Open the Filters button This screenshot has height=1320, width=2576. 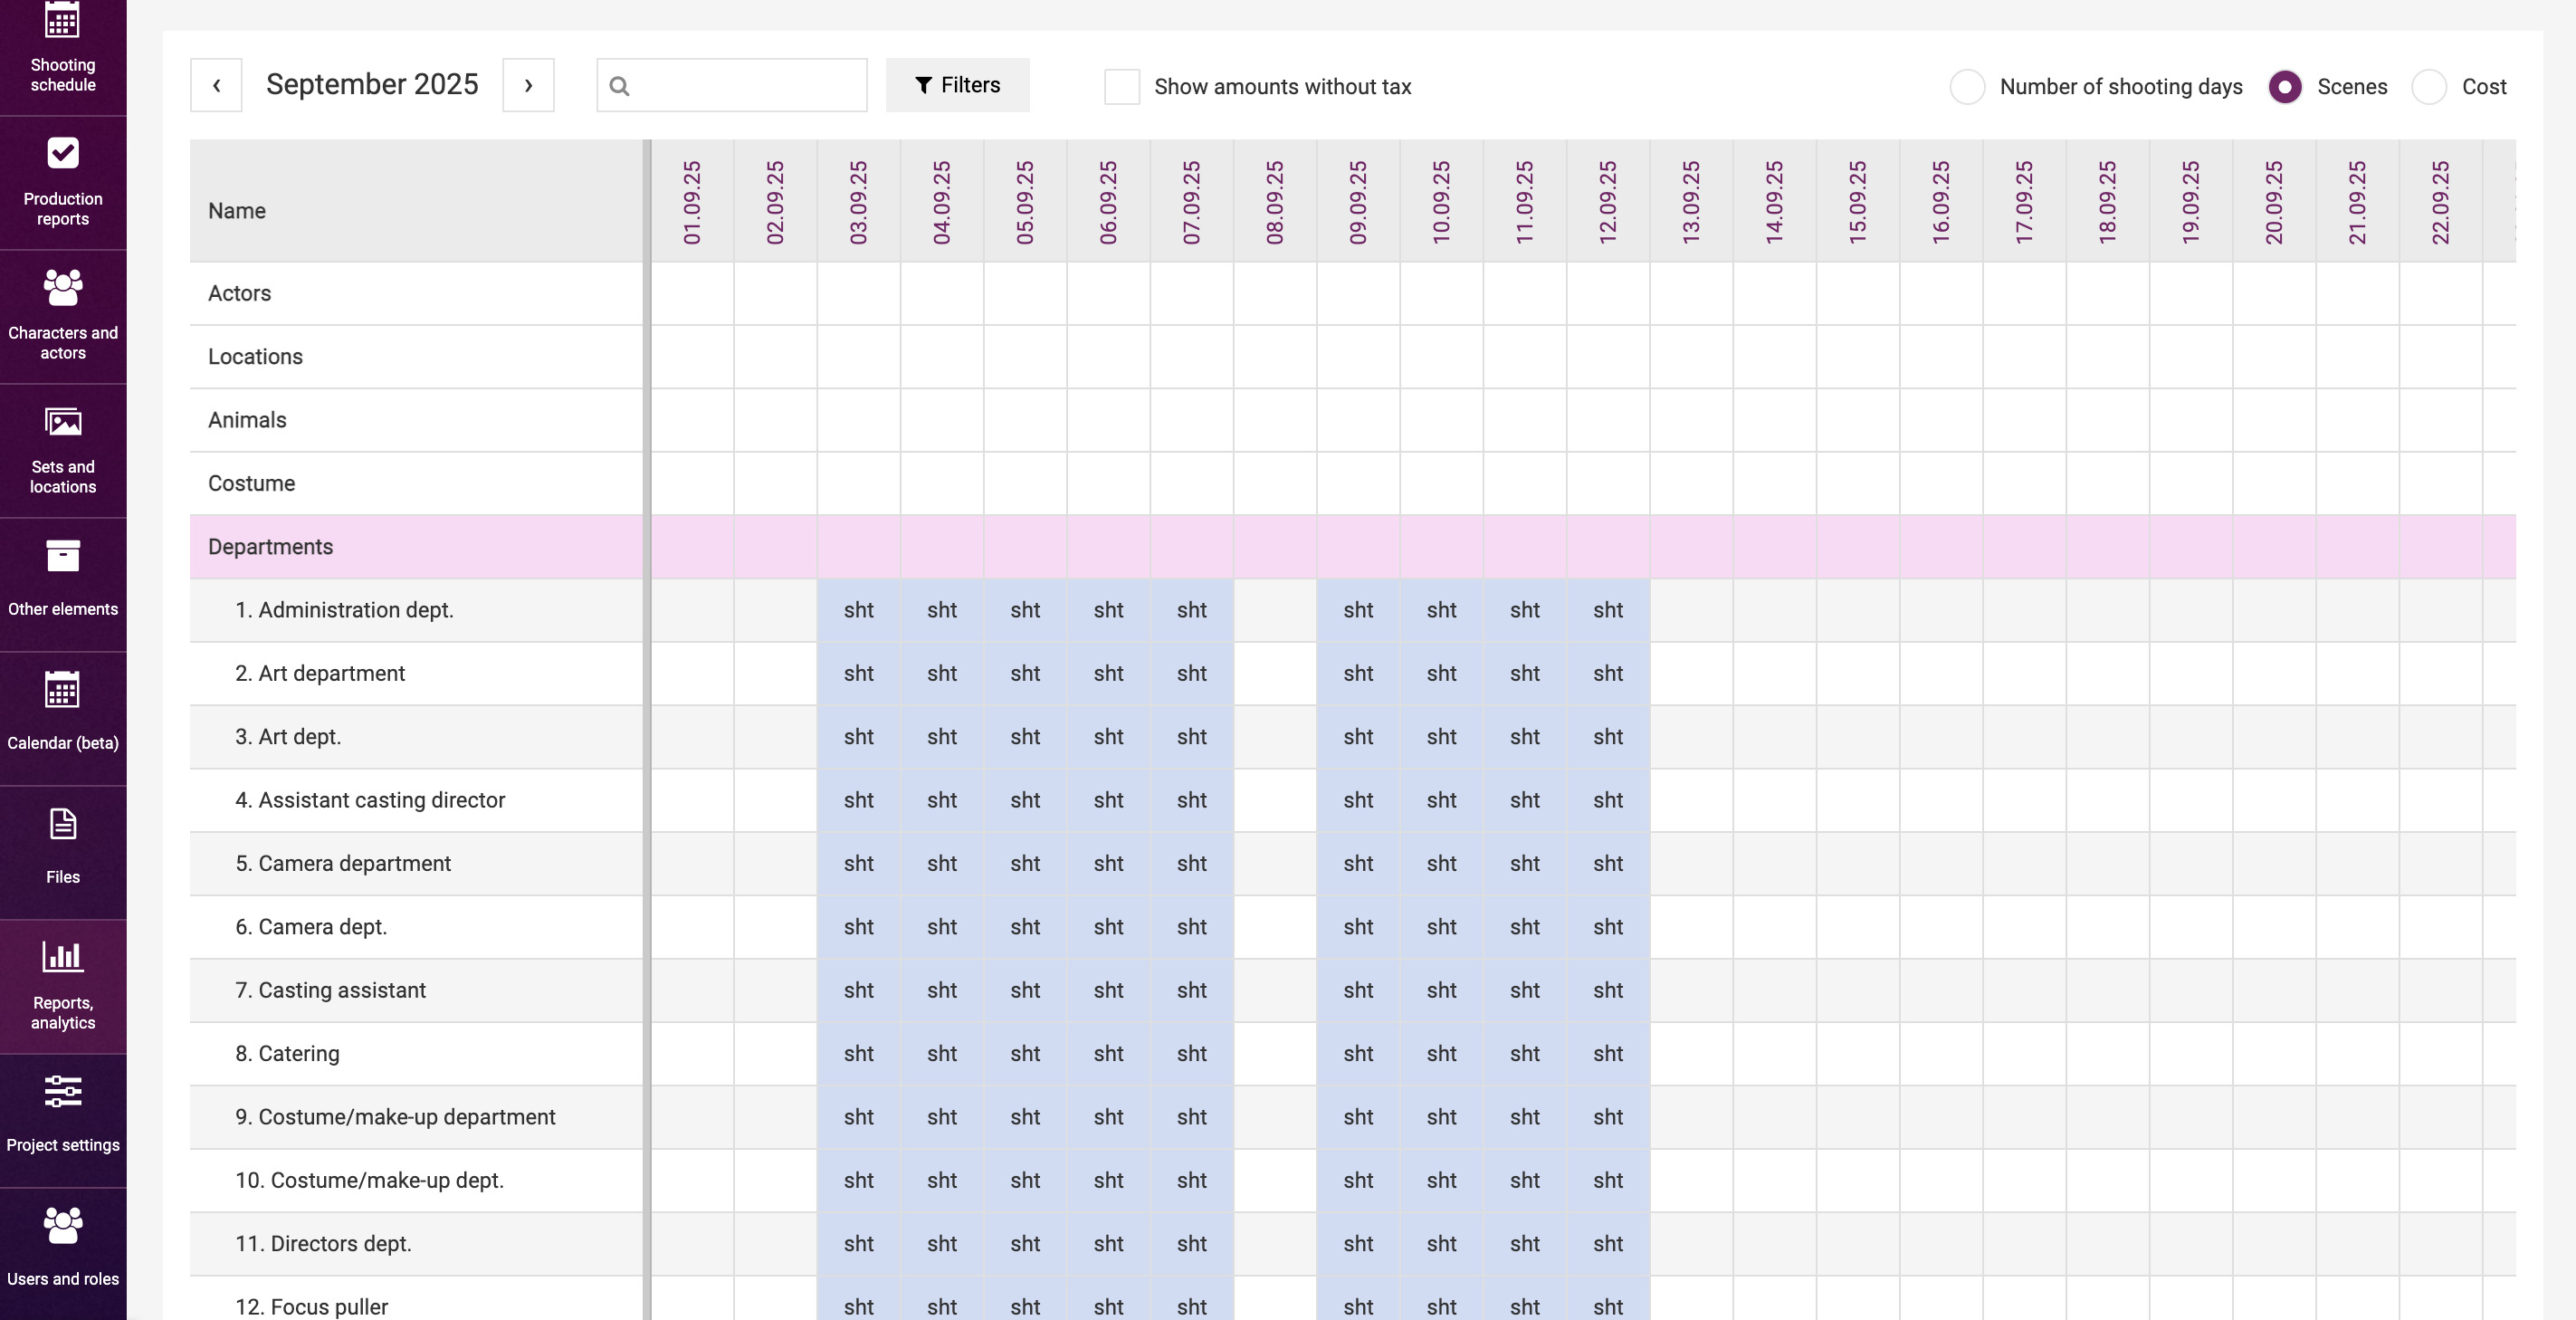[957, 85]
